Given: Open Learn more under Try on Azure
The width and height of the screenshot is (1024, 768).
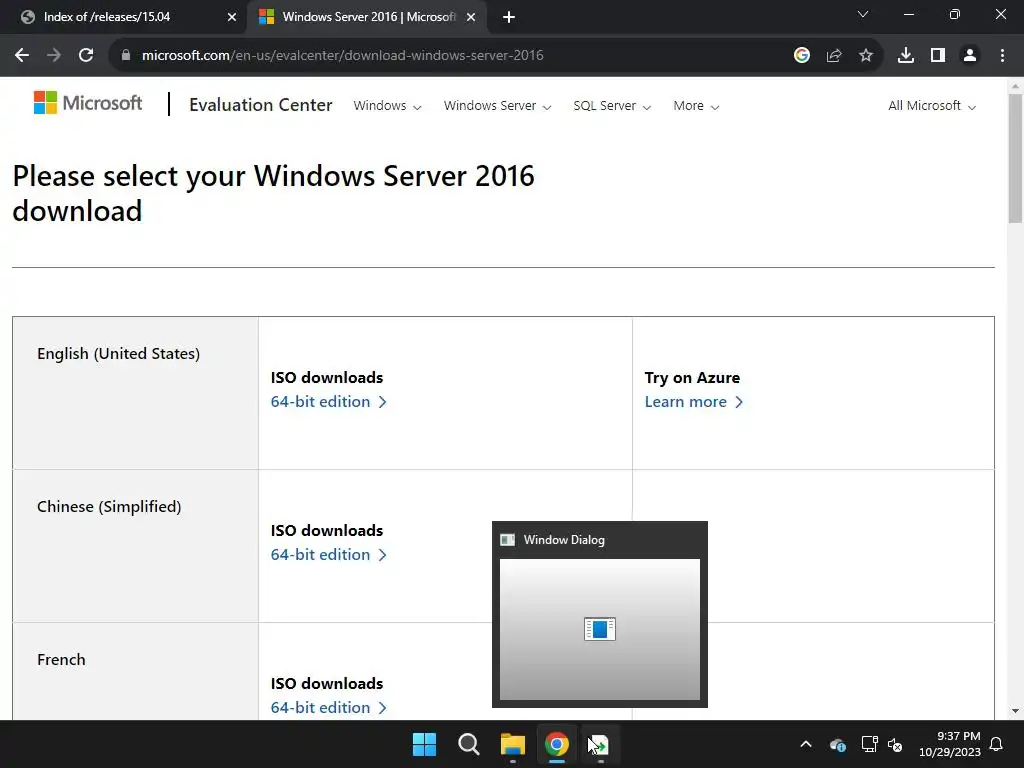Looking at the screenshot, I should (x=694, y=402).
